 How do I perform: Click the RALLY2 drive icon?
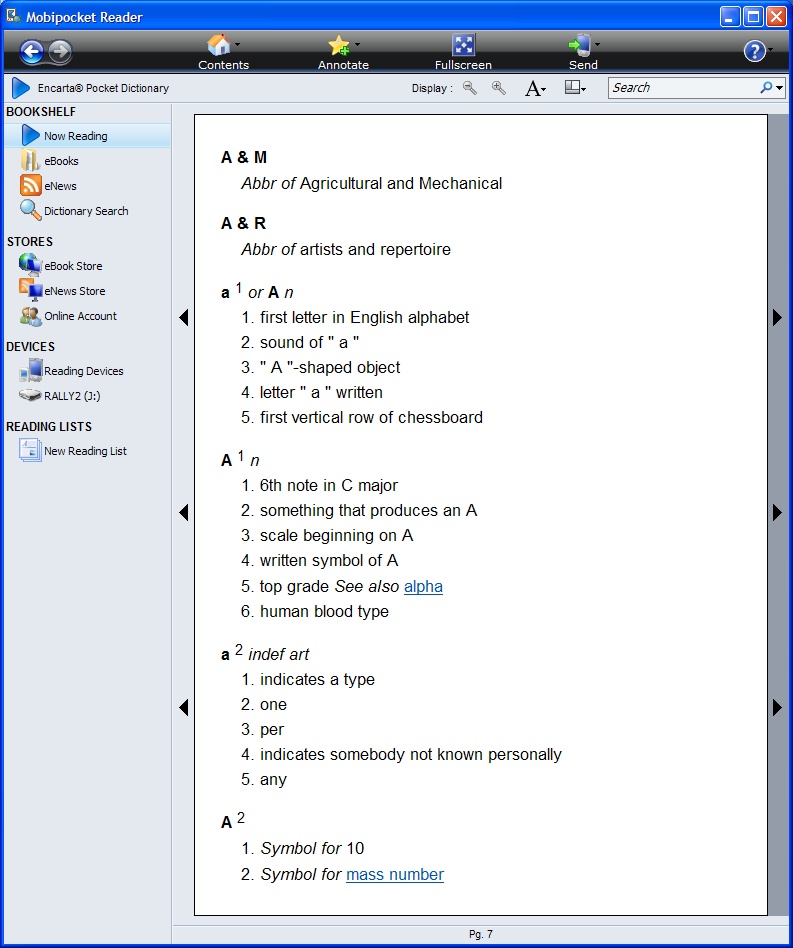pos(30,395)
